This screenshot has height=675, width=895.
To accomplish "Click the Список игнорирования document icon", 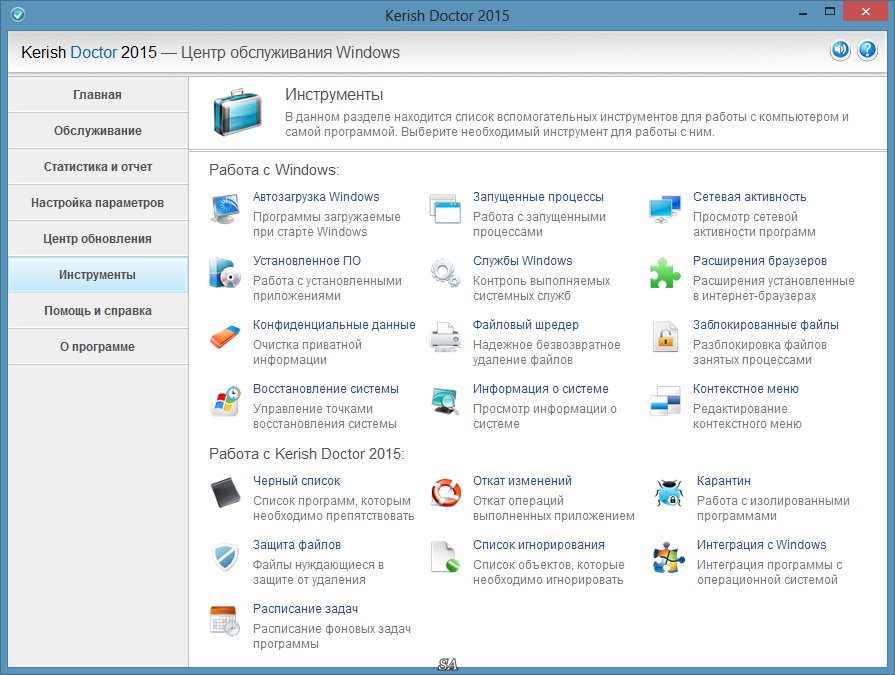I will click(445, 556).
